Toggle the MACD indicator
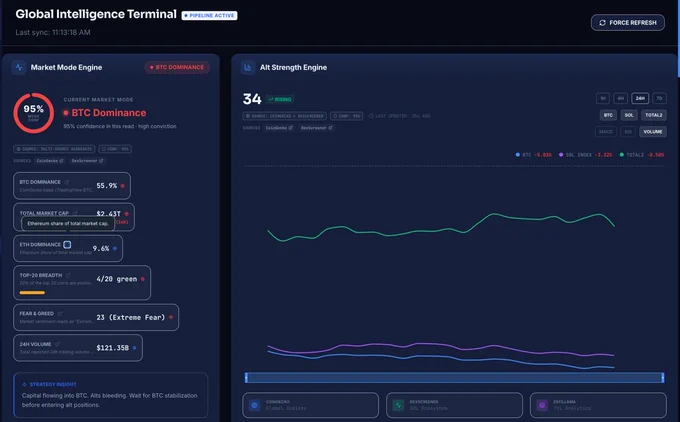Viewport: 680px width, 422px height. coord(606,131)
